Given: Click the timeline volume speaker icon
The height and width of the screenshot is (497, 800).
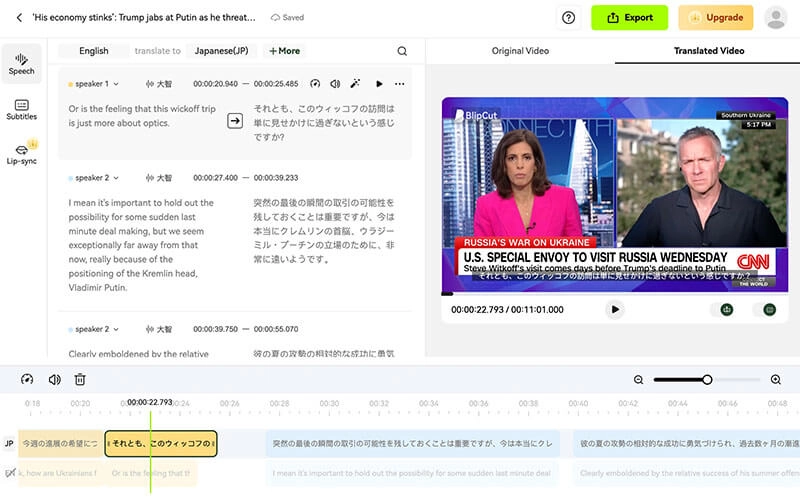Looking at the screenshot, I should click(x=54, y=380).
